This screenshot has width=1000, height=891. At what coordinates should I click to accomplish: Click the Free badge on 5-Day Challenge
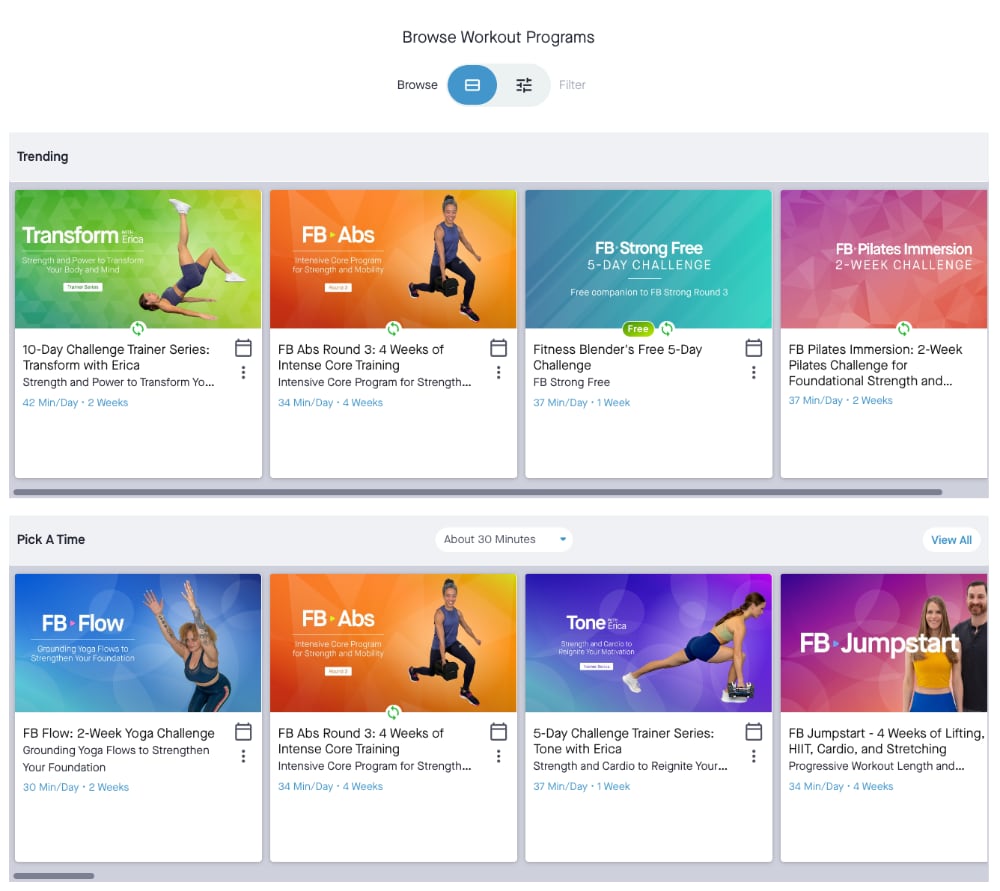click(637, 329)
